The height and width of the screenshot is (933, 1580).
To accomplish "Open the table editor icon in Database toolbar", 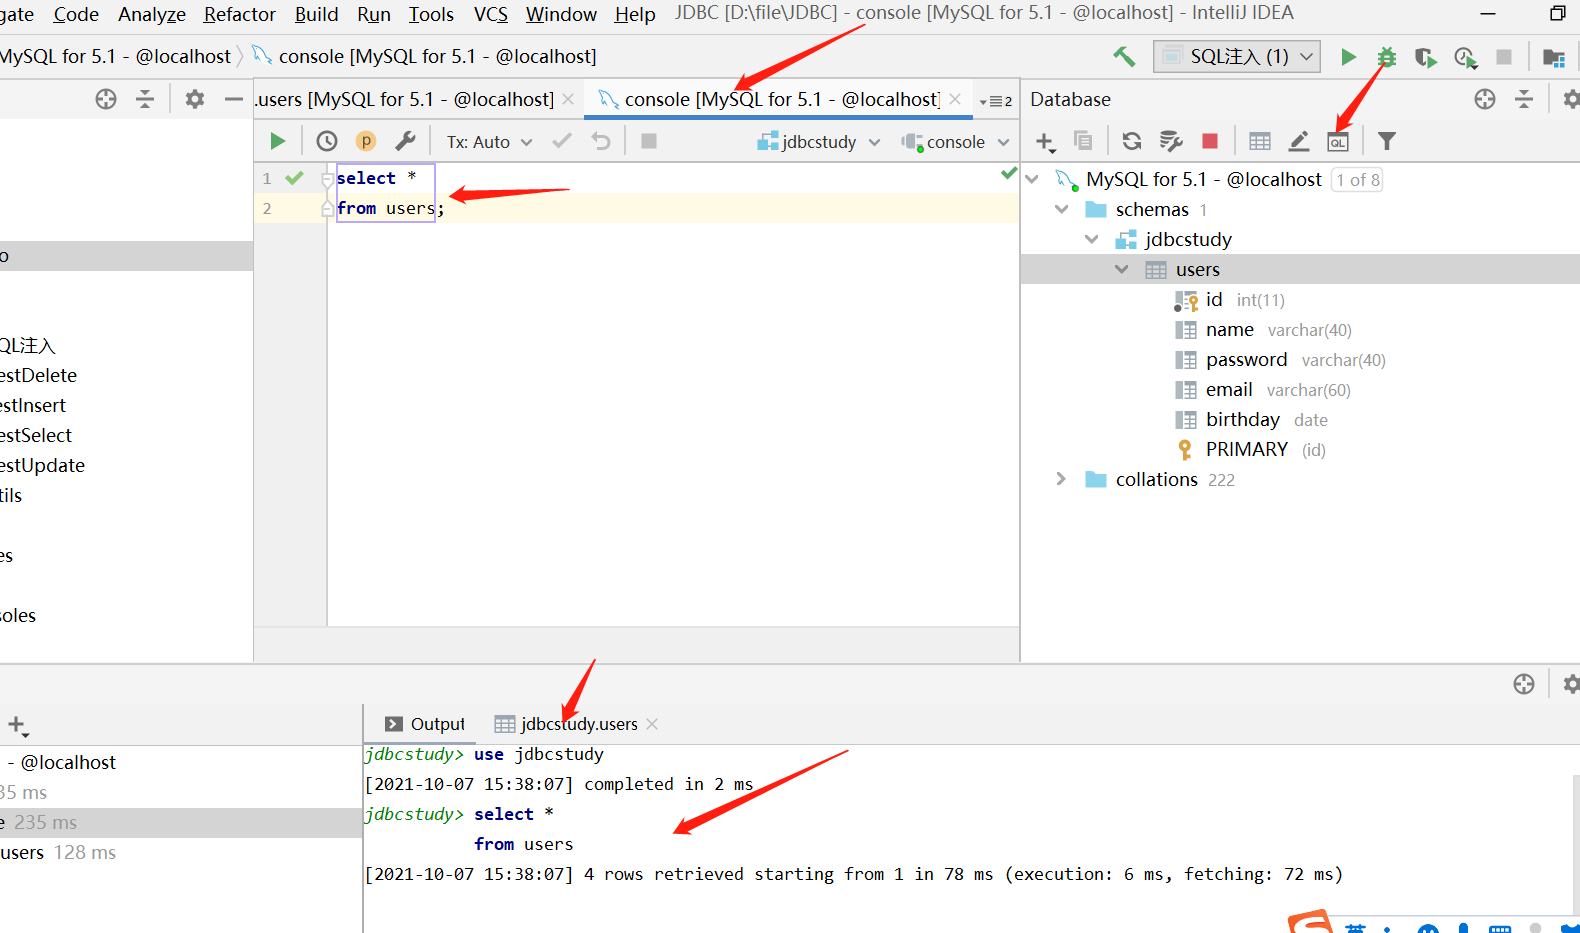I will point(1260,141).
